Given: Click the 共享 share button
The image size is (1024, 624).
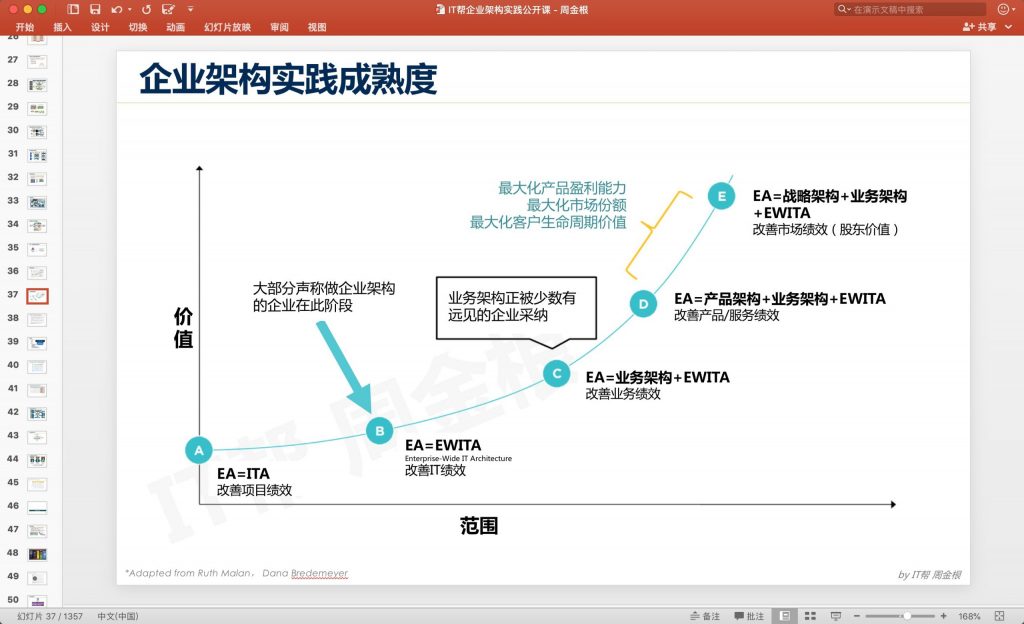Looking at the screenshot, I should (979, 27).
